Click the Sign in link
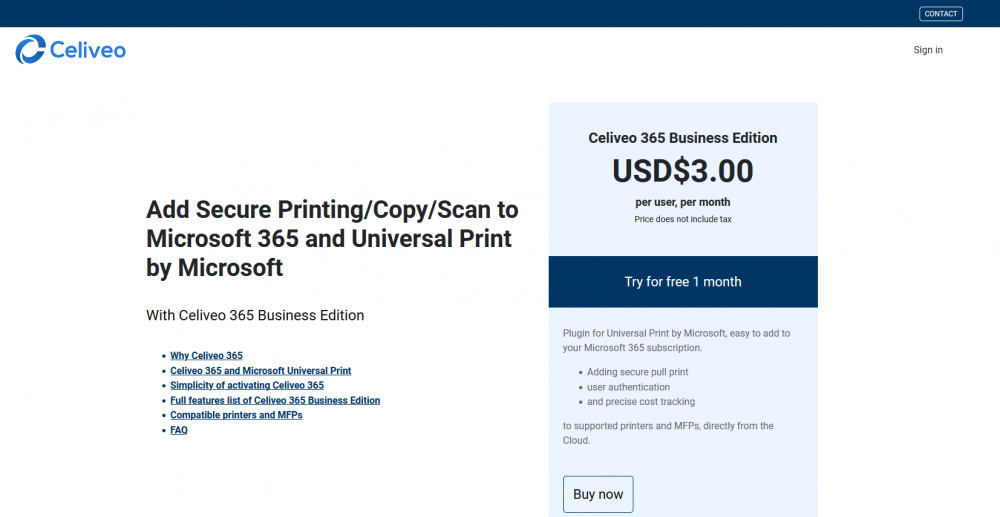 click(928, 50)
